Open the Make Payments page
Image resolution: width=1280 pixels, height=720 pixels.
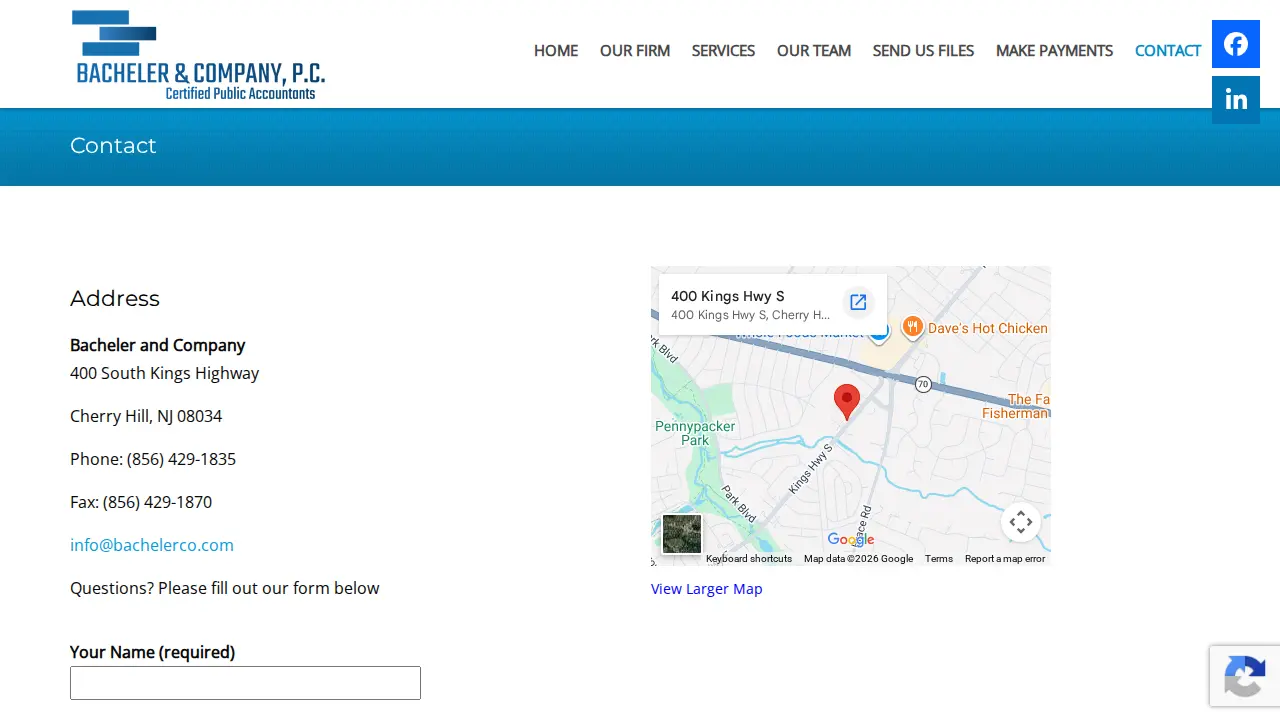(x=1054, y=50)
